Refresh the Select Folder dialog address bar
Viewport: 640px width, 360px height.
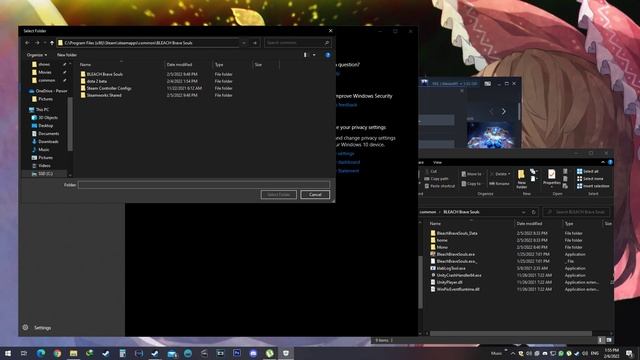pos(255,42)
